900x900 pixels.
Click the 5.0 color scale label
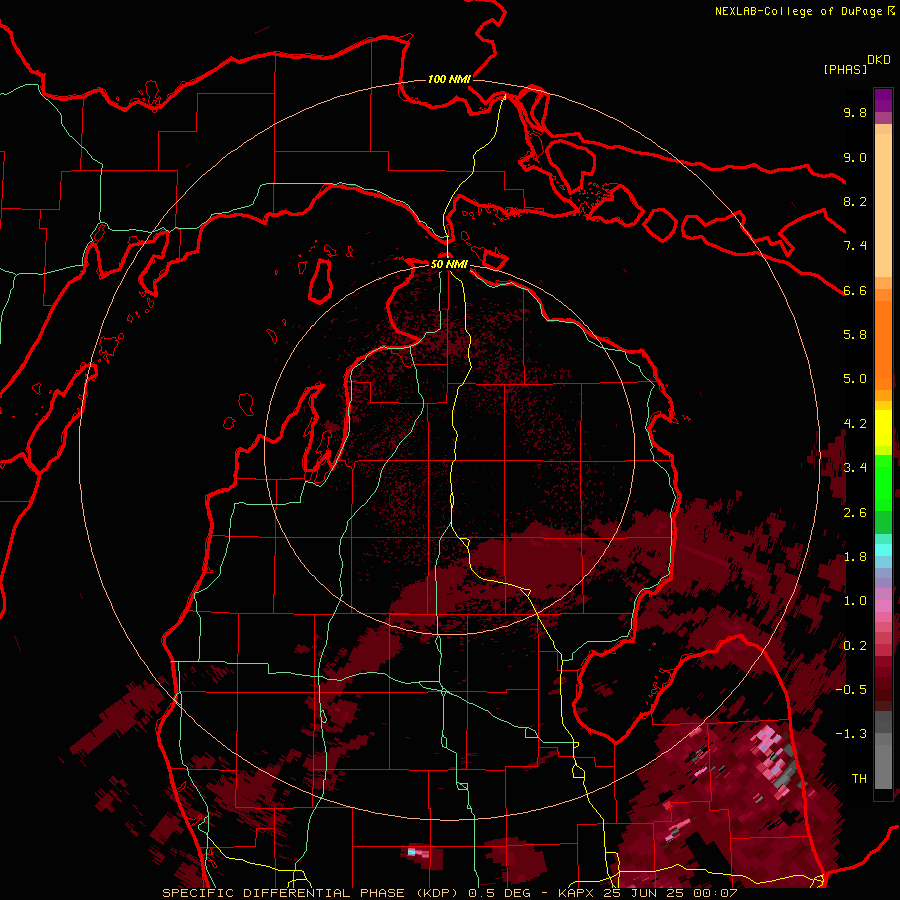tap(855, 379)
